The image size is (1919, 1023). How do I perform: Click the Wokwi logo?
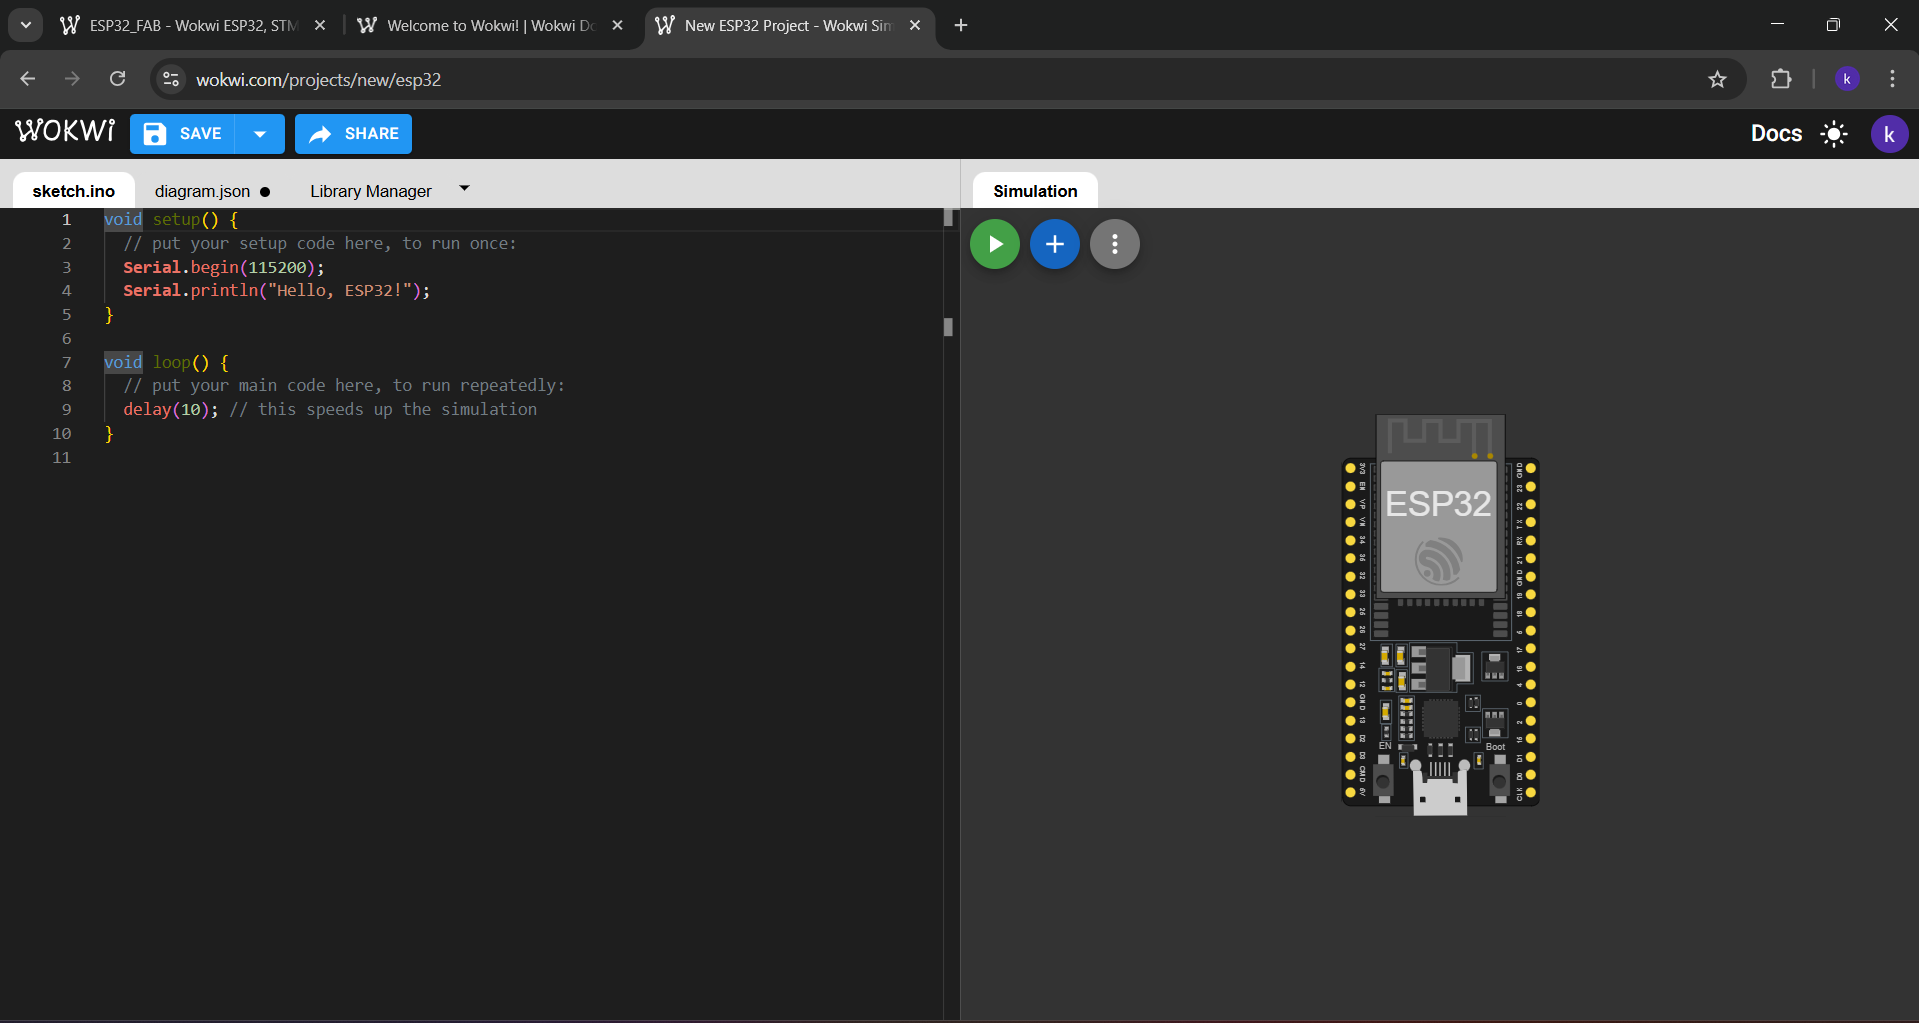pyautogui.click(x=65, y=132)
